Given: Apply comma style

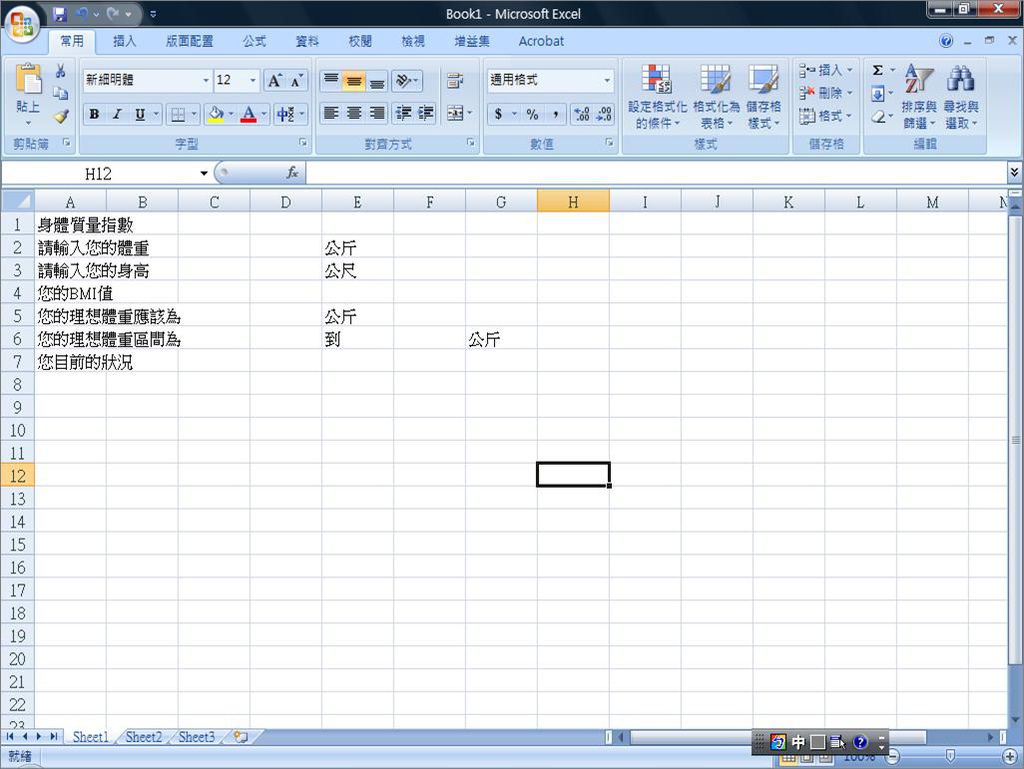Looking at the screenshot, I should click(554, 115).
